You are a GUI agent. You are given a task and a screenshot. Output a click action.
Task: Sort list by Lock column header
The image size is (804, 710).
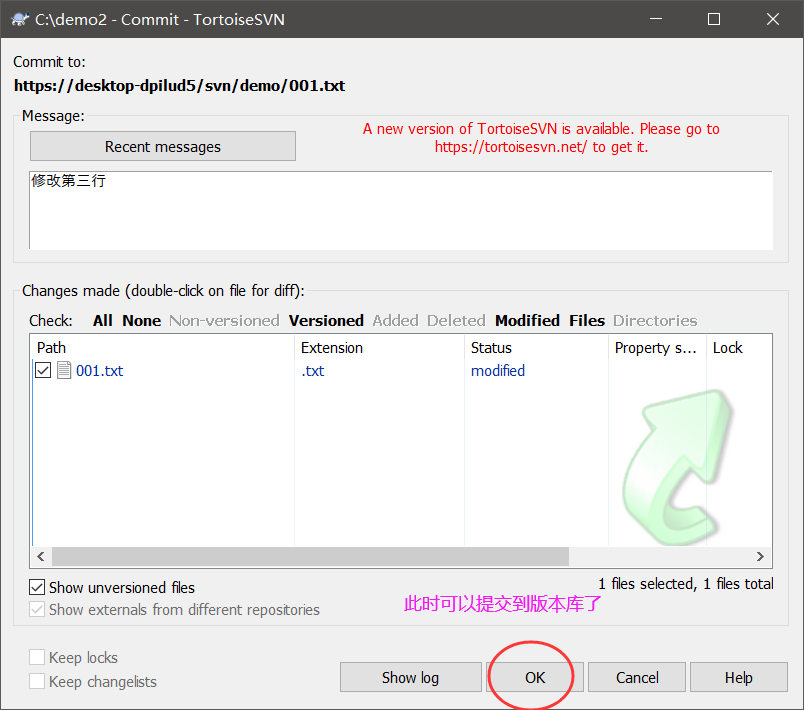(x=739, y=348)
